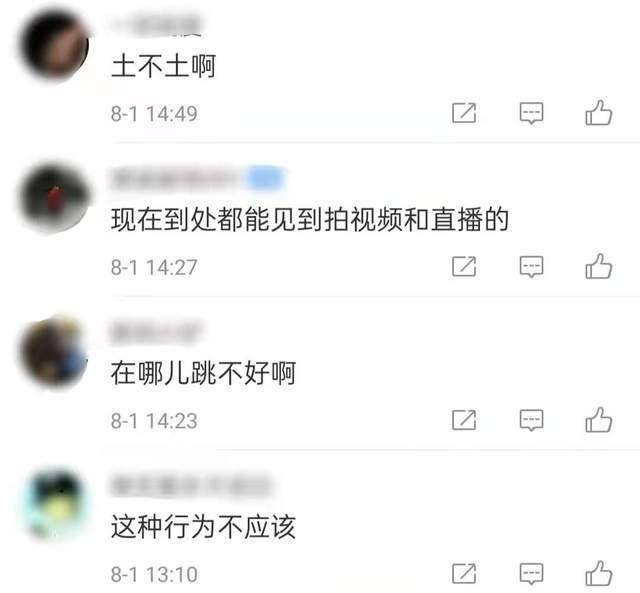Reply to the comment posted 8-1 13:10

pos(531,574)
